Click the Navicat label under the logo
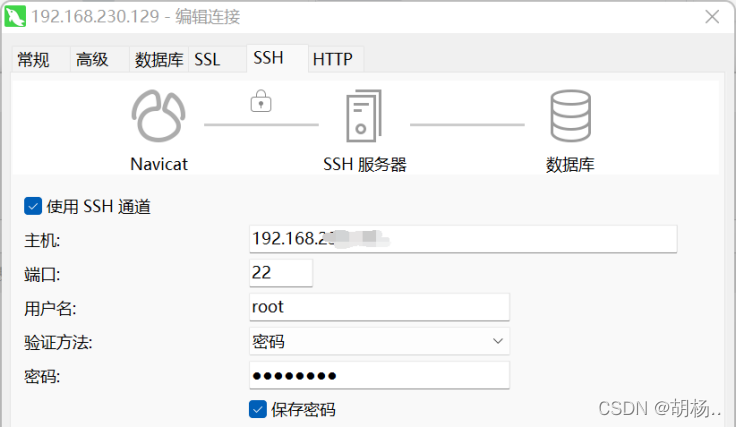 click(x=159, y=164)
